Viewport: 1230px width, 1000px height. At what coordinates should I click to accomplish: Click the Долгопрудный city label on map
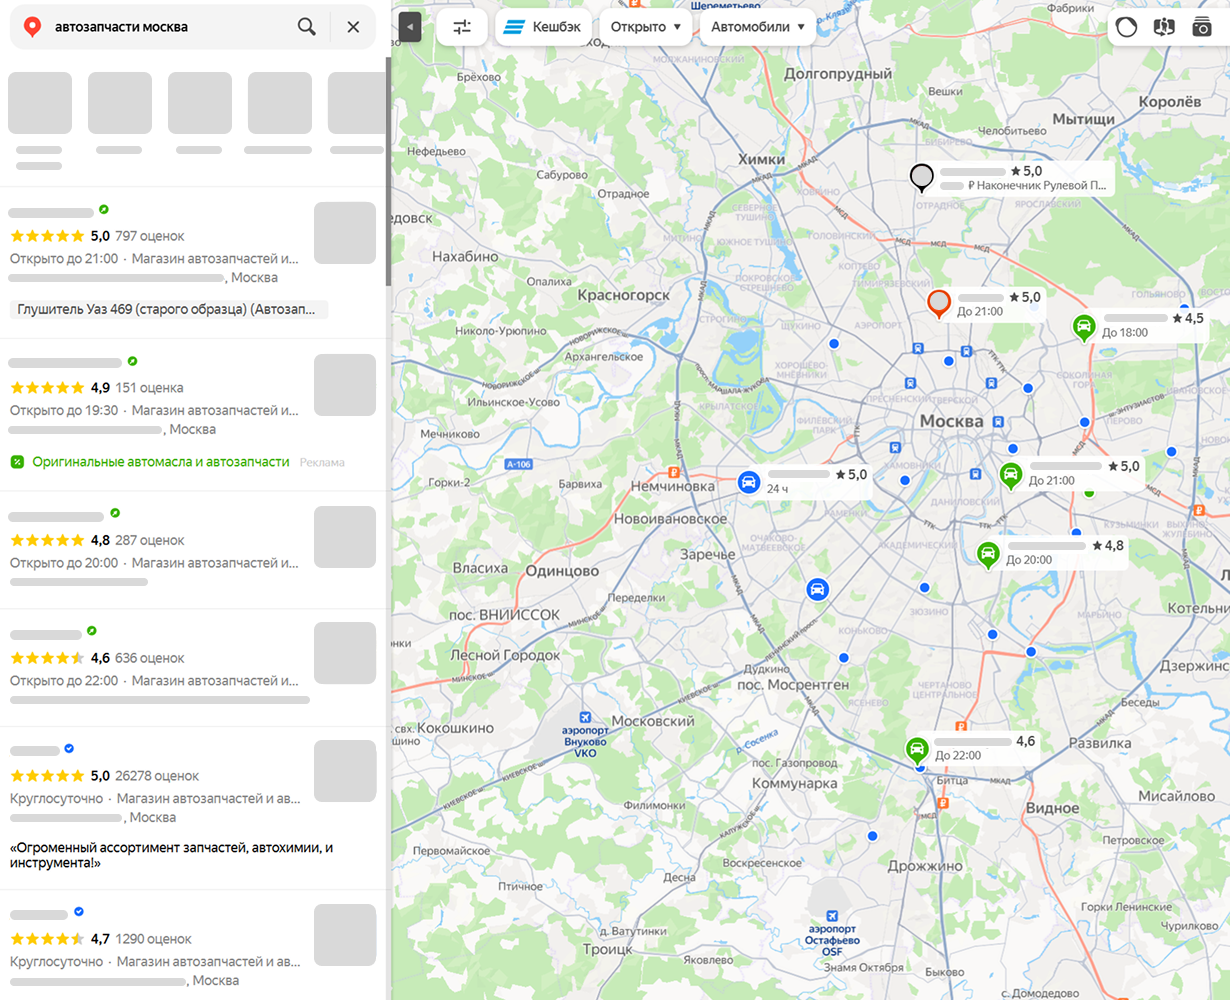[x=838, y=73]
